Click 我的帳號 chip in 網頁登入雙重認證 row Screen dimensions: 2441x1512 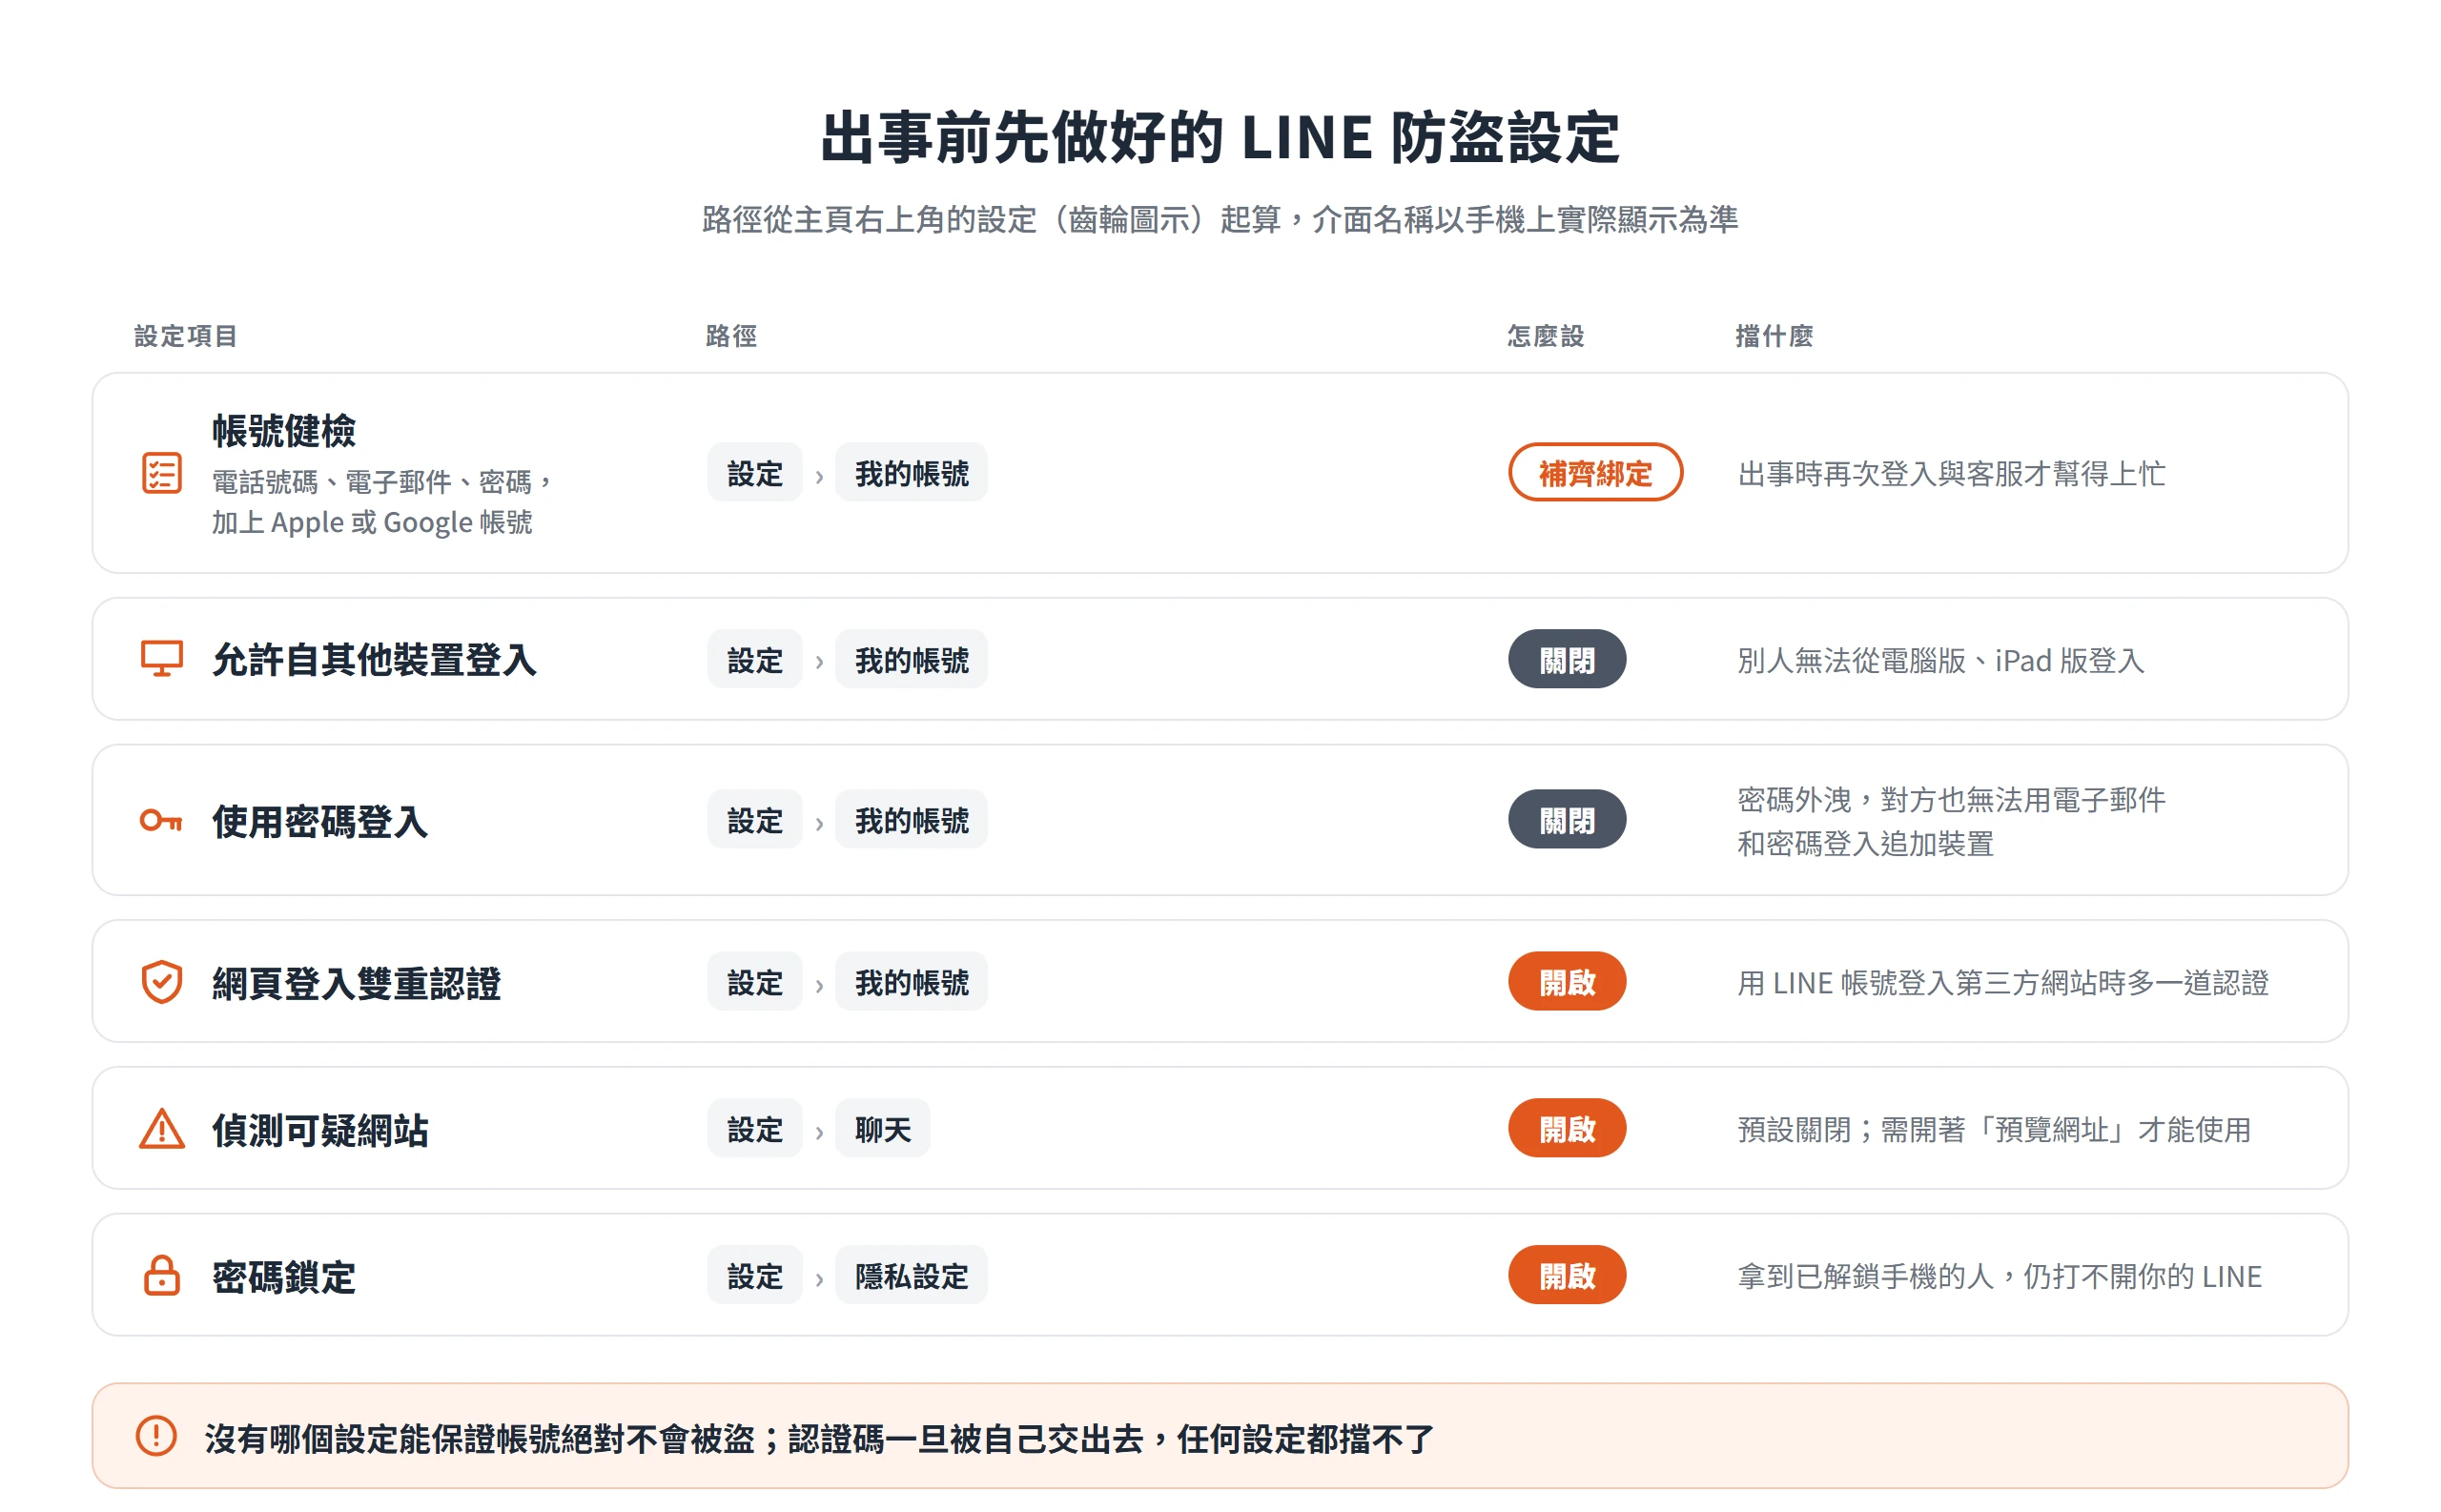click(x=911, y=982)
